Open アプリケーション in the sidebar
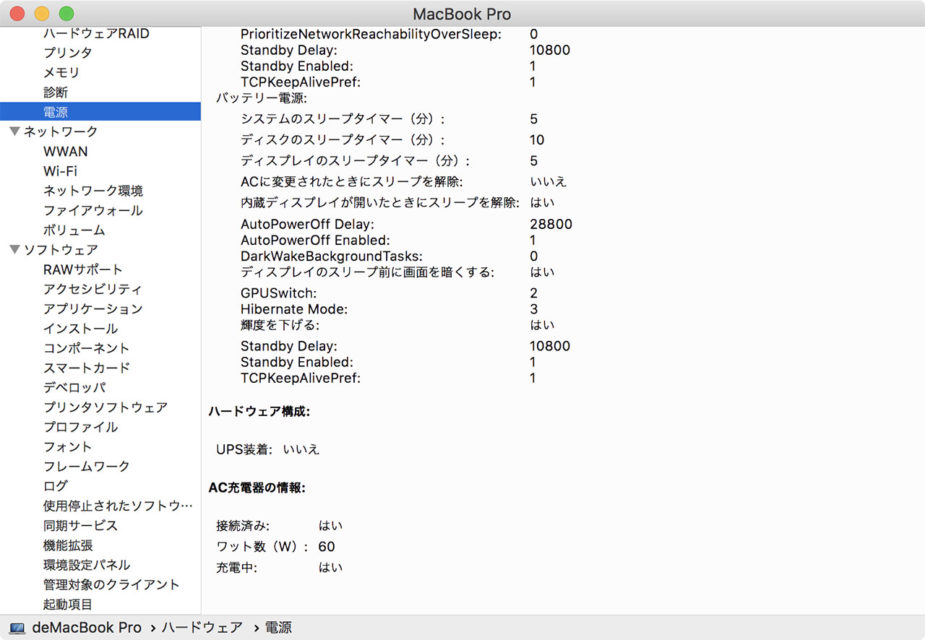This screenshot has width=925, height=640. 93,308
